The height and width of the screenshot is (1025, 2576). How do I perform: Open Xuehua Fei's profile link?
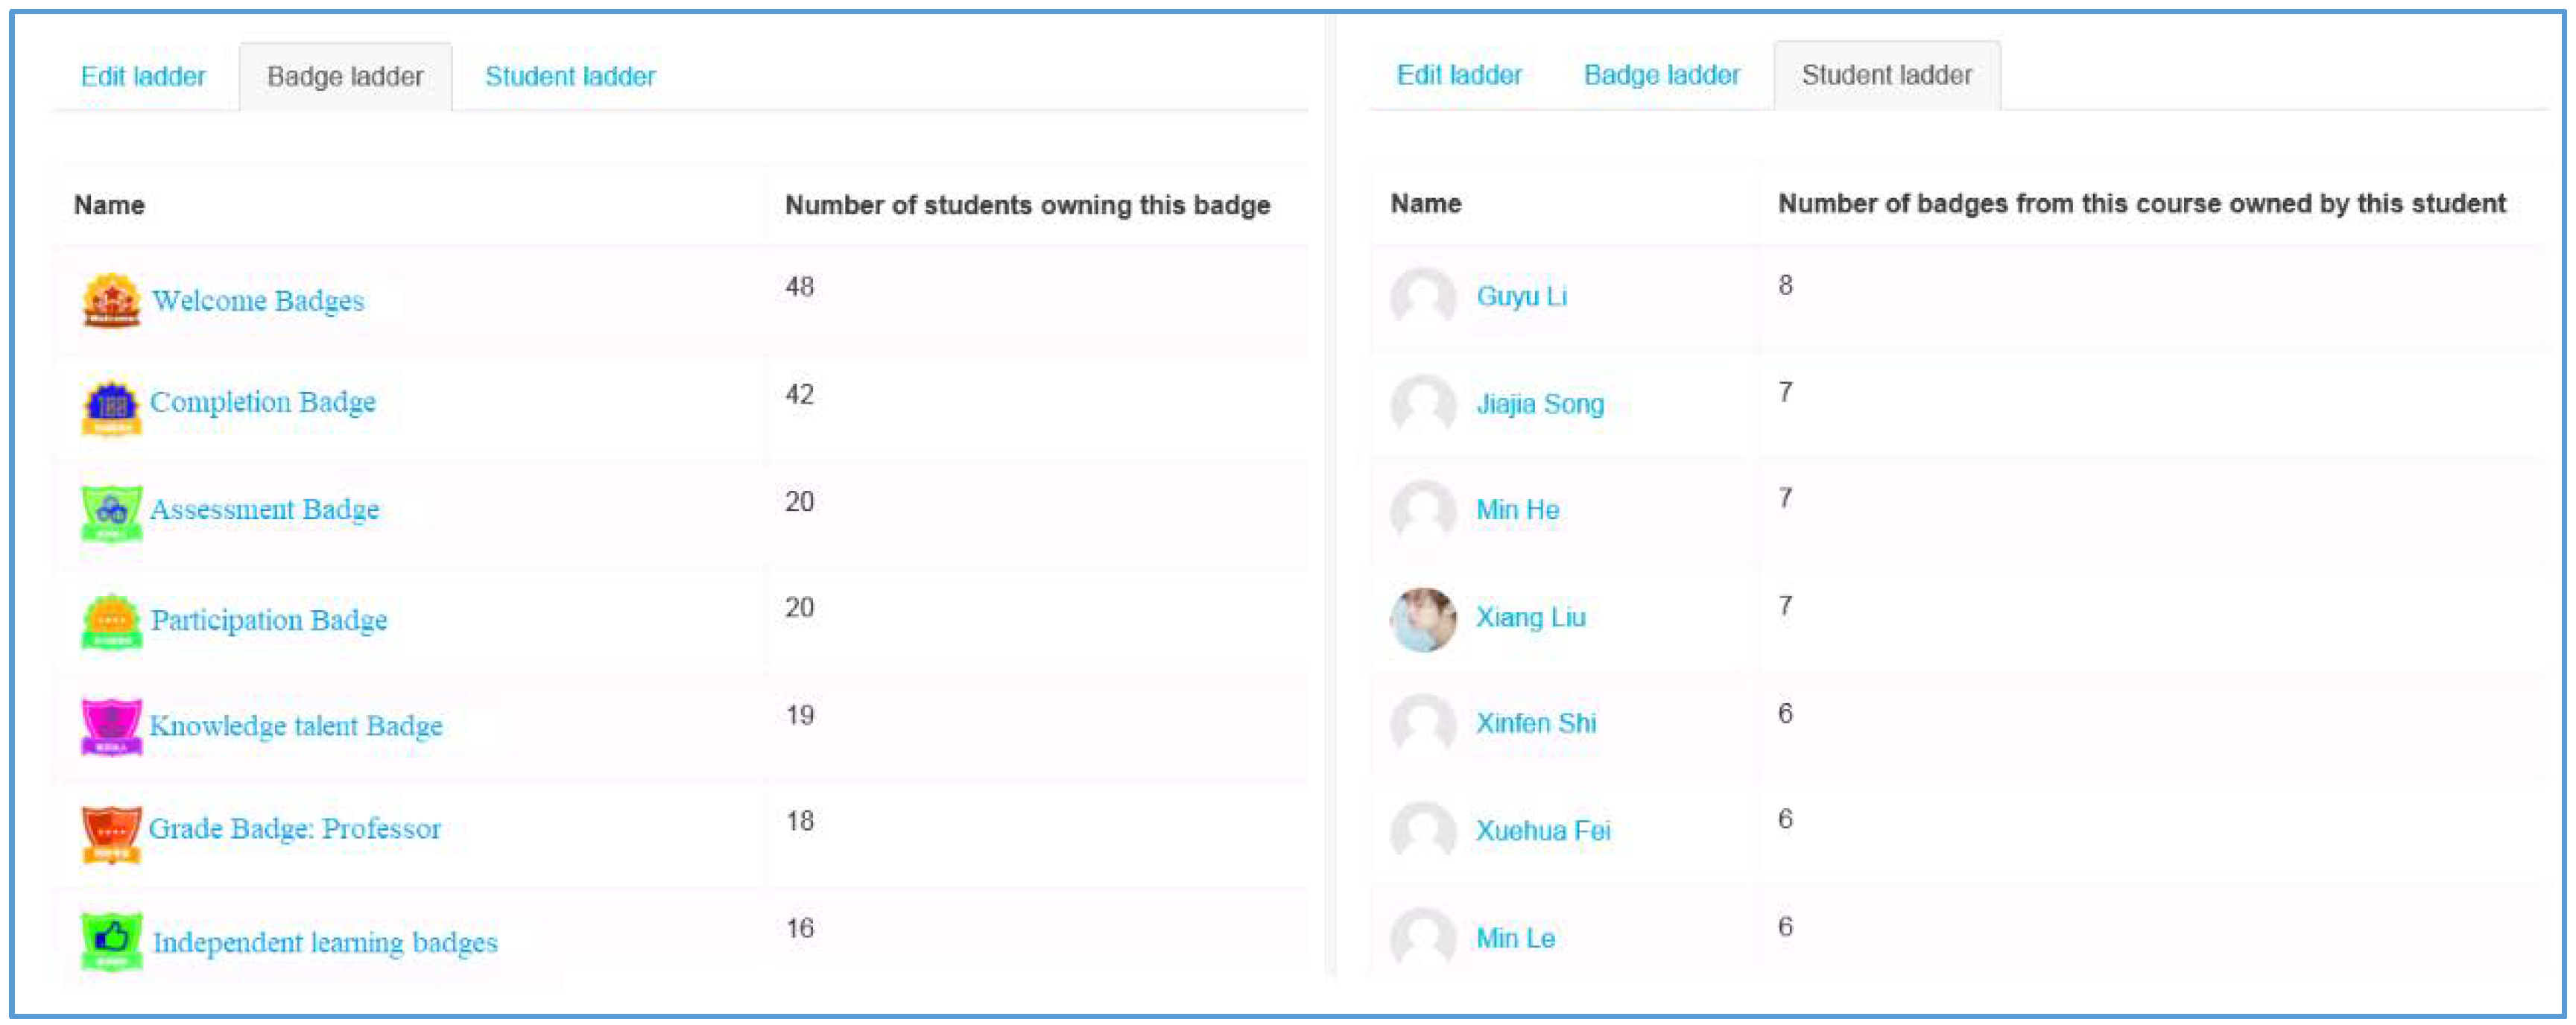tap(1543, 831)
